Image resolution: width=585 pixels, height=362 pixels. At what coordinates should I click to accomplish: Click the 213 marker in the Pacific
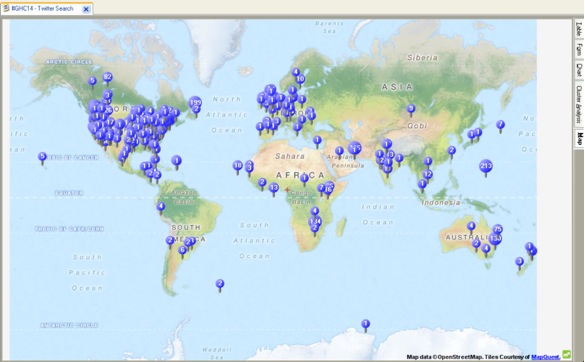[486, 166]
